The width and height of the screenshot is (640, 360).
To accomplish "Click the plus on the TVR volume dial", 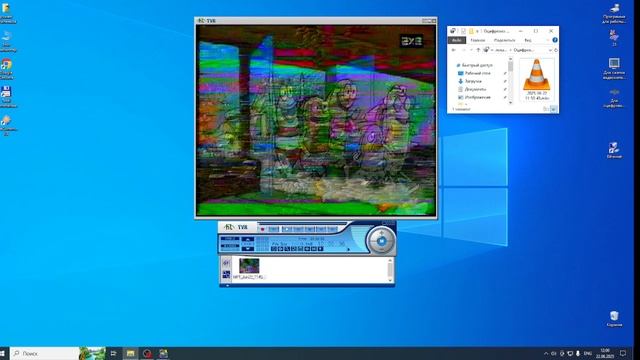I will click(x=381, y=233).
